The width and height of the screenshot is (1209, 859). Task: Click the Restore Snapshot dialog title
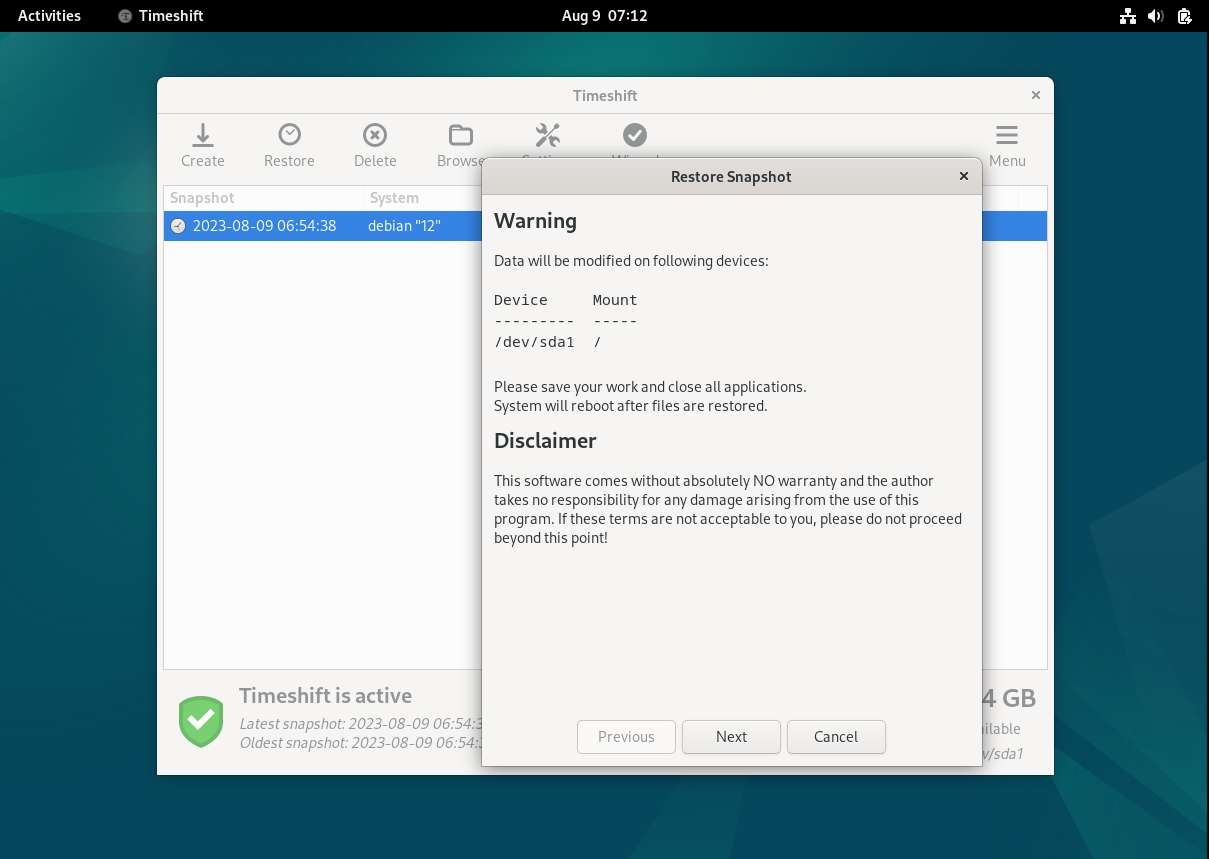pyautogui.click(x=731, y=177)
